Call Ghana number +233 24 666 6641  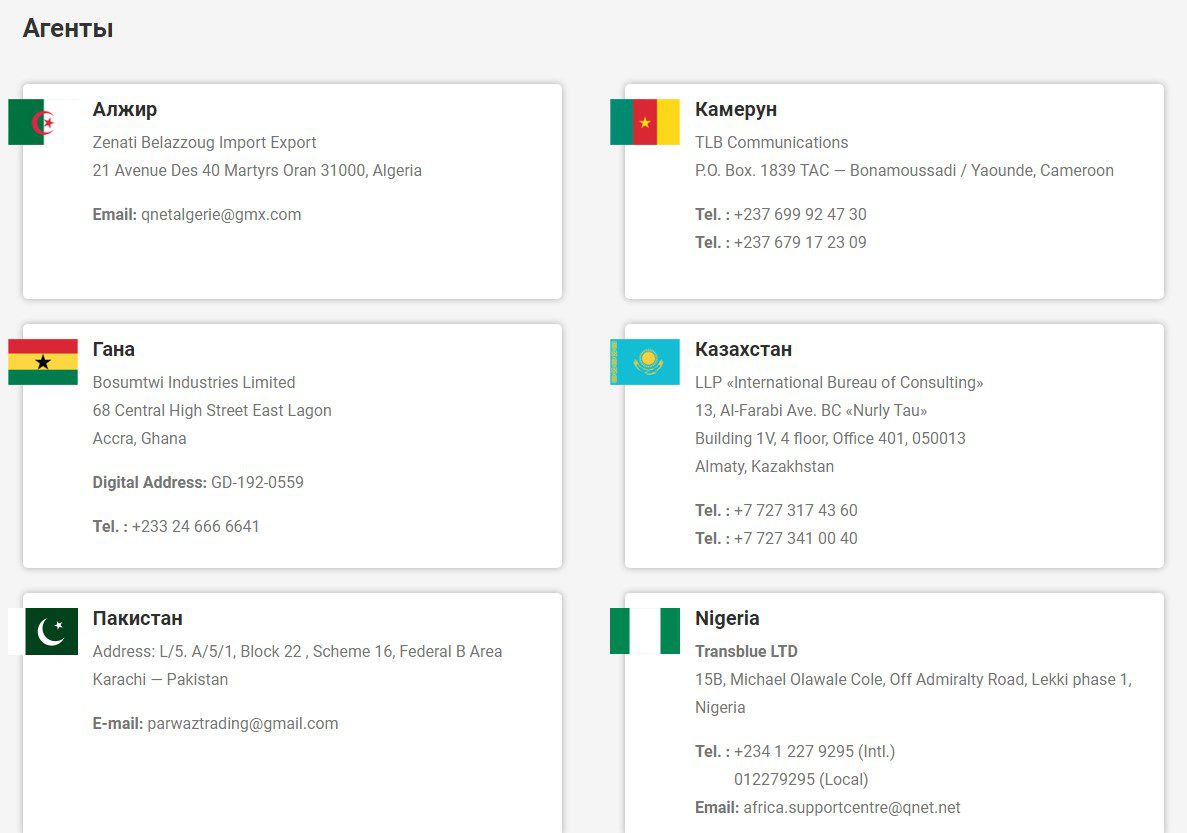pyautogui.click(x=196, y=526)
